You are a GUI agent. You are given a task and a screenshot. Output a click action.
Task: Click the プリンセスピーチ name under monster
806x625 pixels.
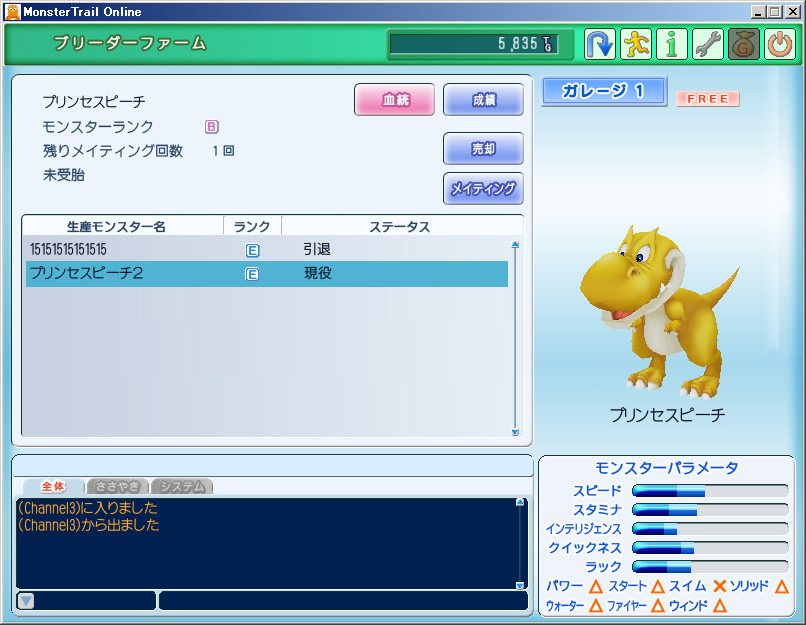click(667, 414)
